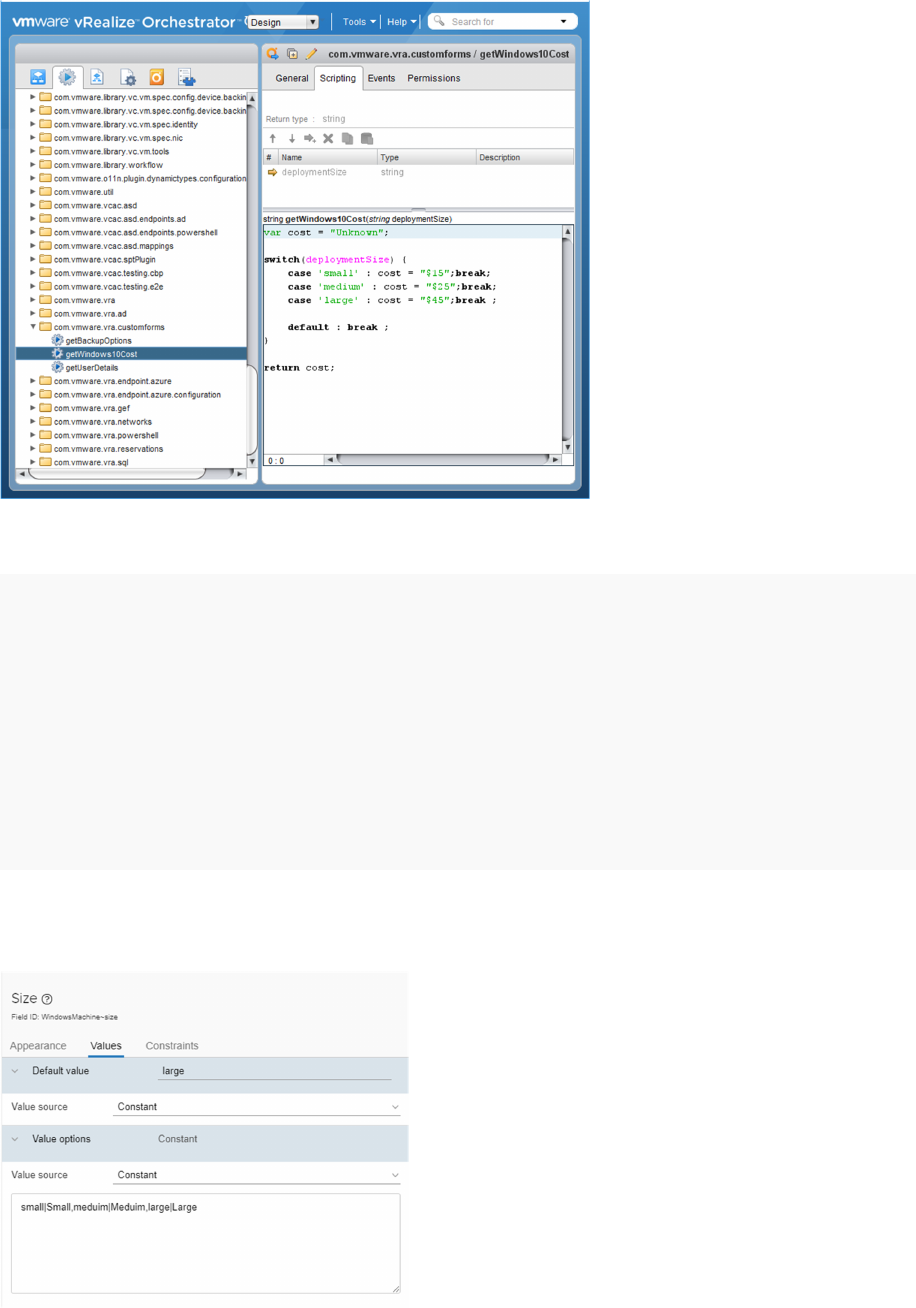This screenshot has height=1308, width=916.
Task: Select the com.vmware.vra.networks package
Action: pos(103,421)
